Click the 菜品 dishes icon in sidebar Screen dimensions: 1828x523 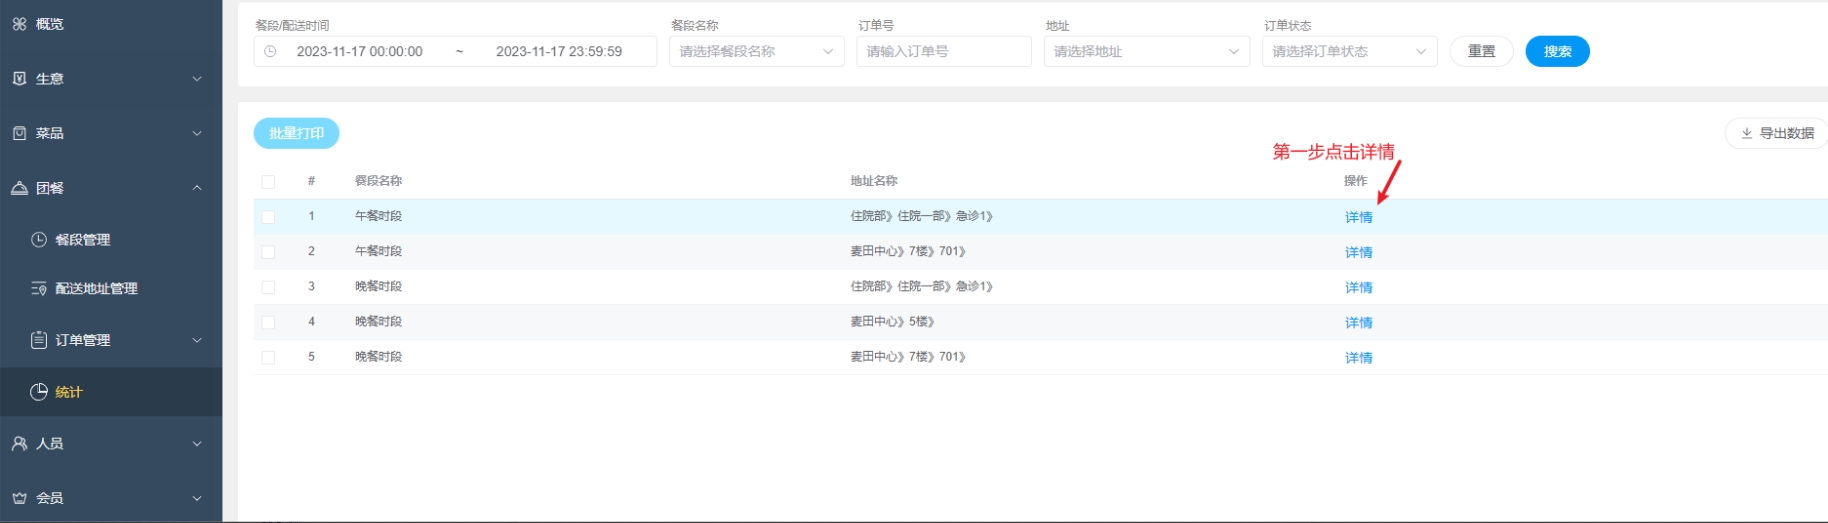tap(19, 133)
